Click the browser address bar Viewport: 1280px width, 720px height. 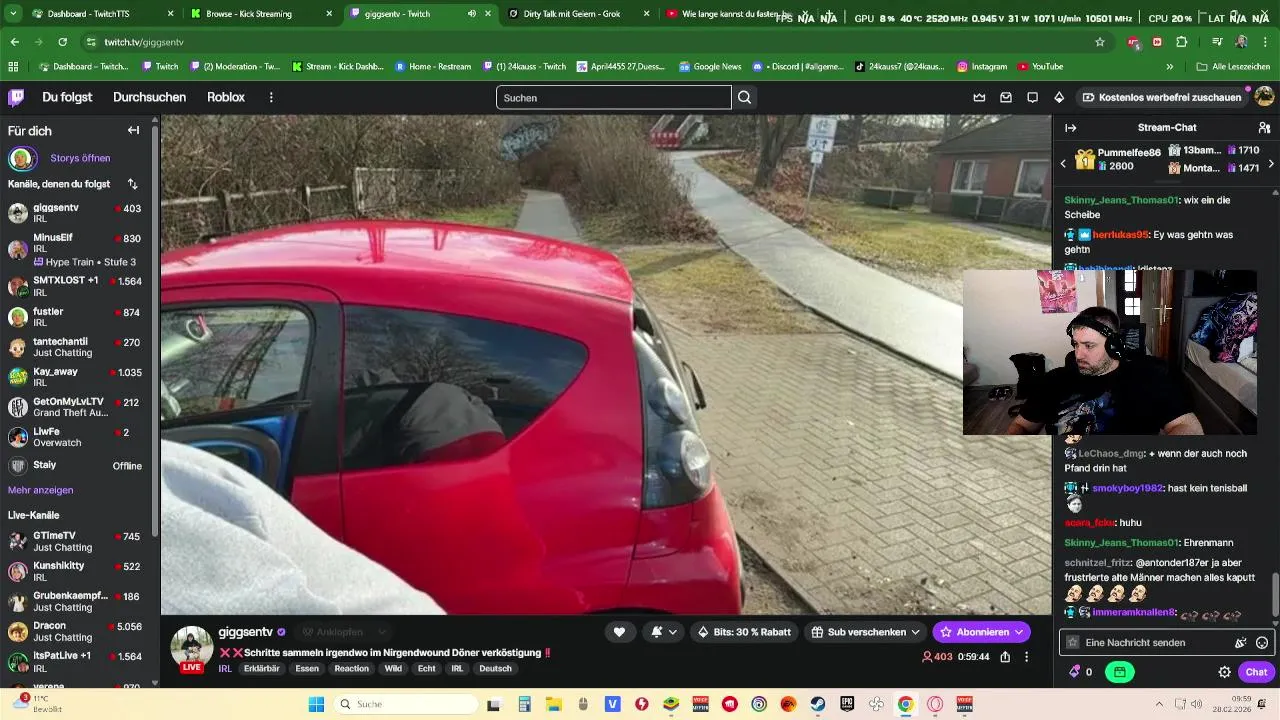[590, 42]
